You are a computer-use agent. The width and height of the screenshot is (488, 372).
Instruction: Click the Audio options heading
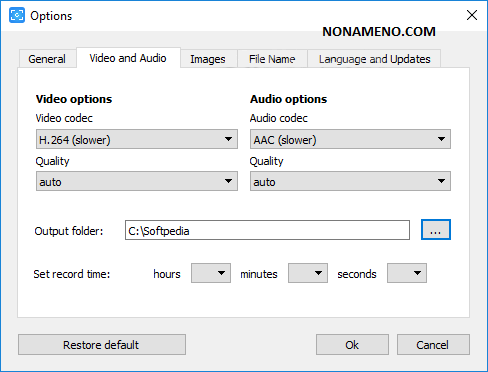coord(288,99)
